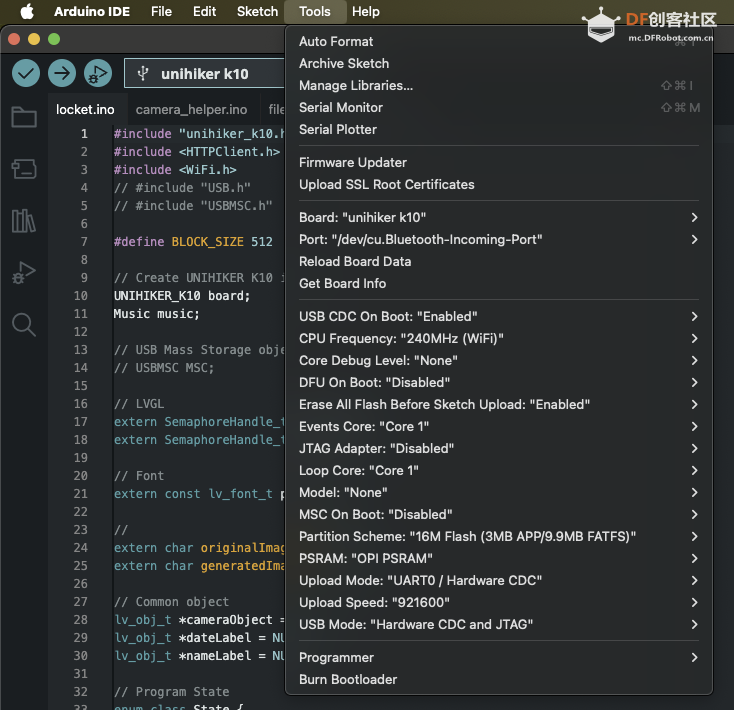Expand Partition Scheme 16M Flash submenu

point(499,536)
